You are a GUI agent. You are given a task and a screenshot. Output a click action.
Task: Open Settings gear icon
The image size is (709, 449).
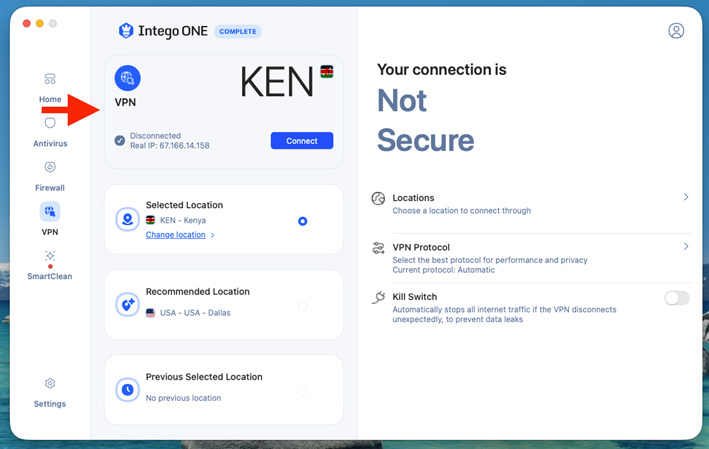50,383
